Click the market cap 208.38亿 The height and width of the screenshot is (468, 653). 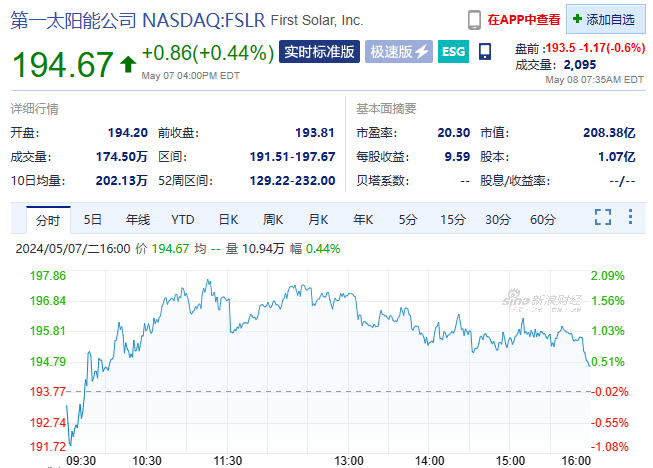click(609, 133)
